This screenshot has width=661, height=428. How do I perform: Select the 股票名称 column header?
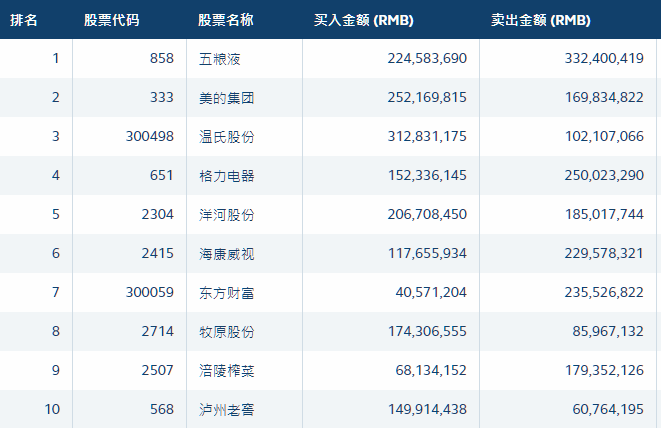coord(225,20)
